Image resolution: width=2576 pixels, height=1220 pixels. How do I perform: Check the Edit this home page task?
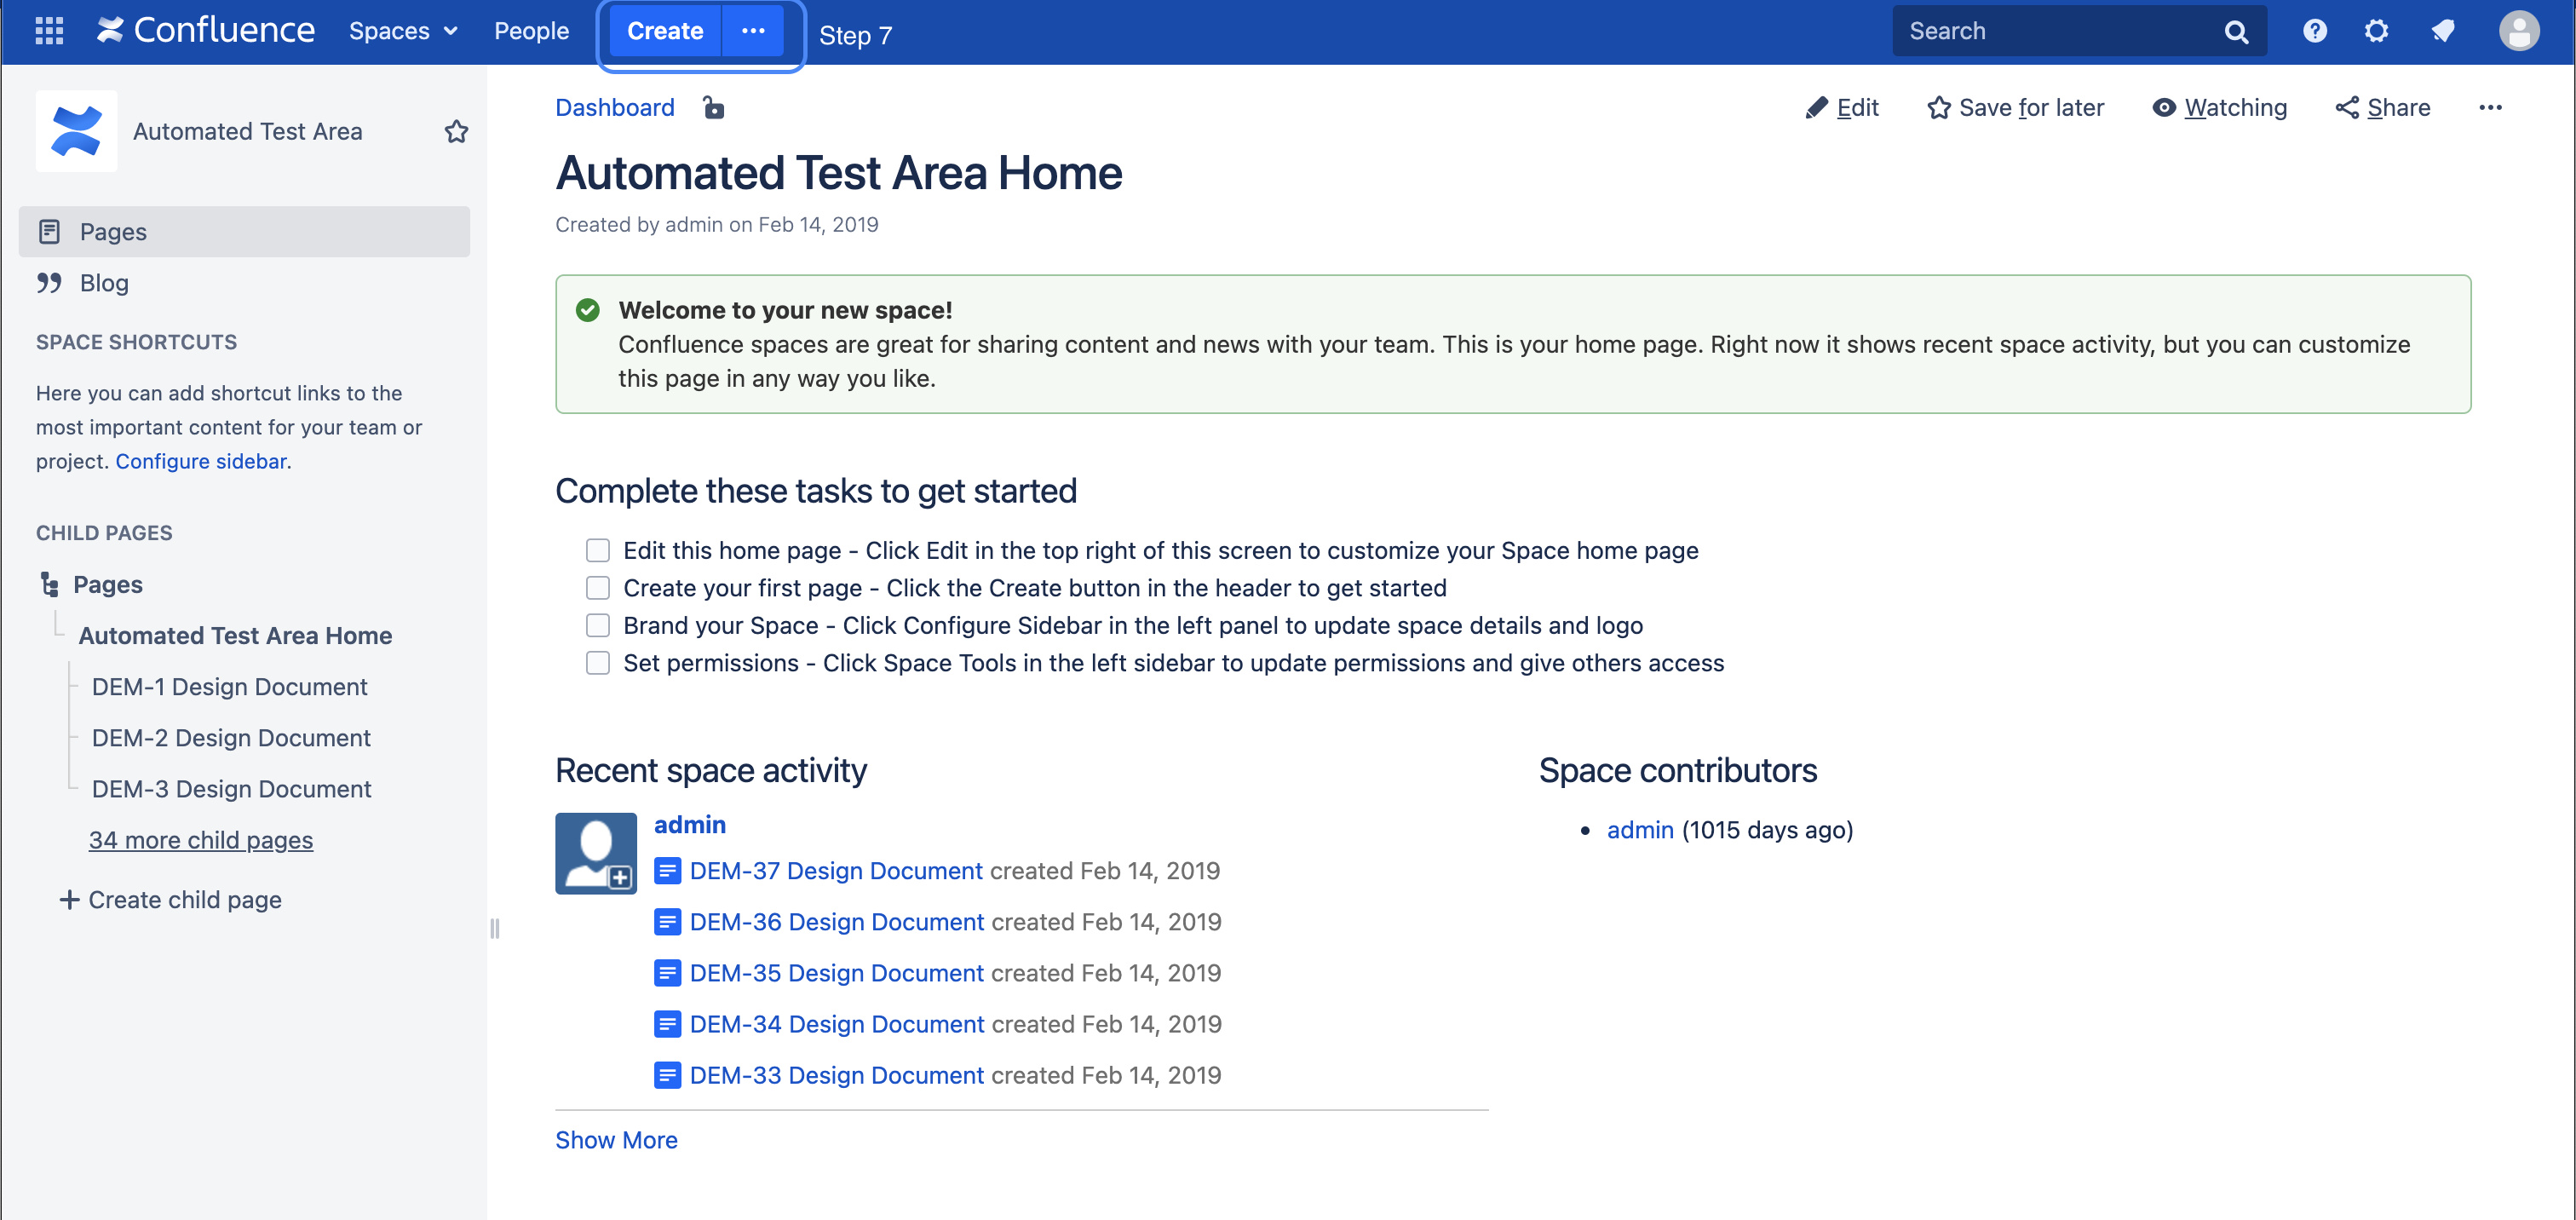tap(598, 550)
